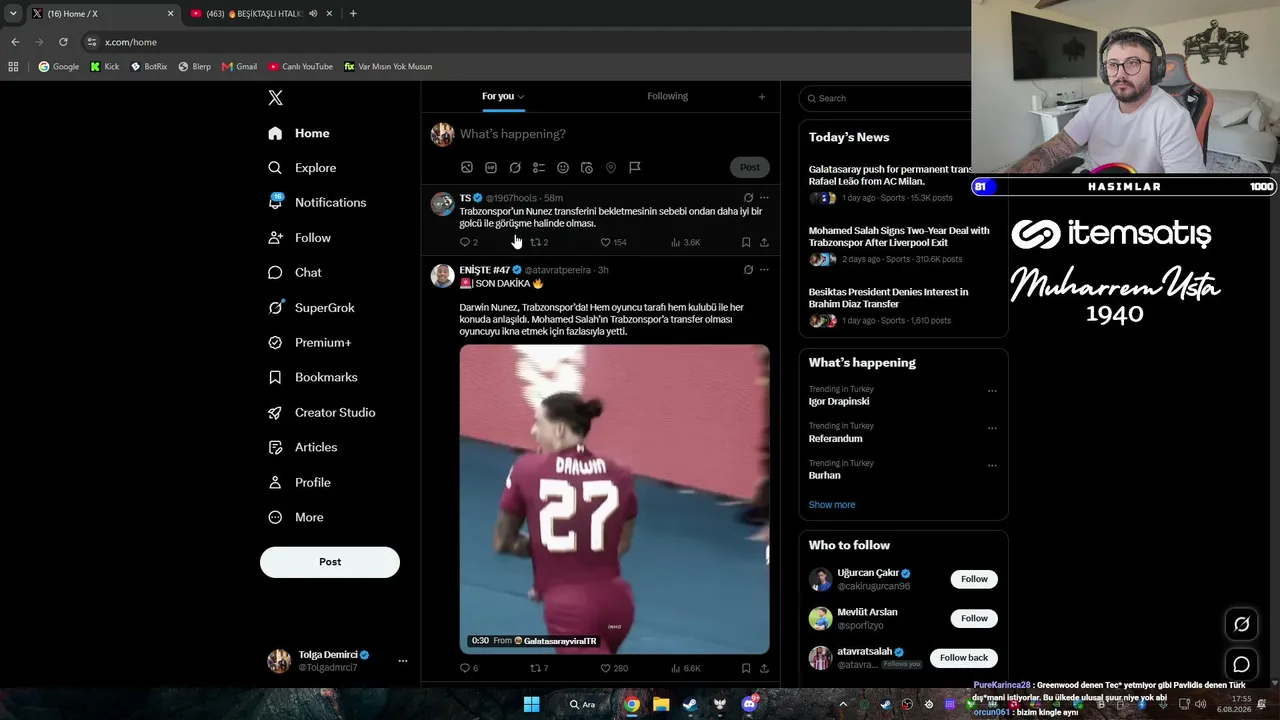
Task: Open the Chrome tab search dropdown
Action: coord(13,14)
